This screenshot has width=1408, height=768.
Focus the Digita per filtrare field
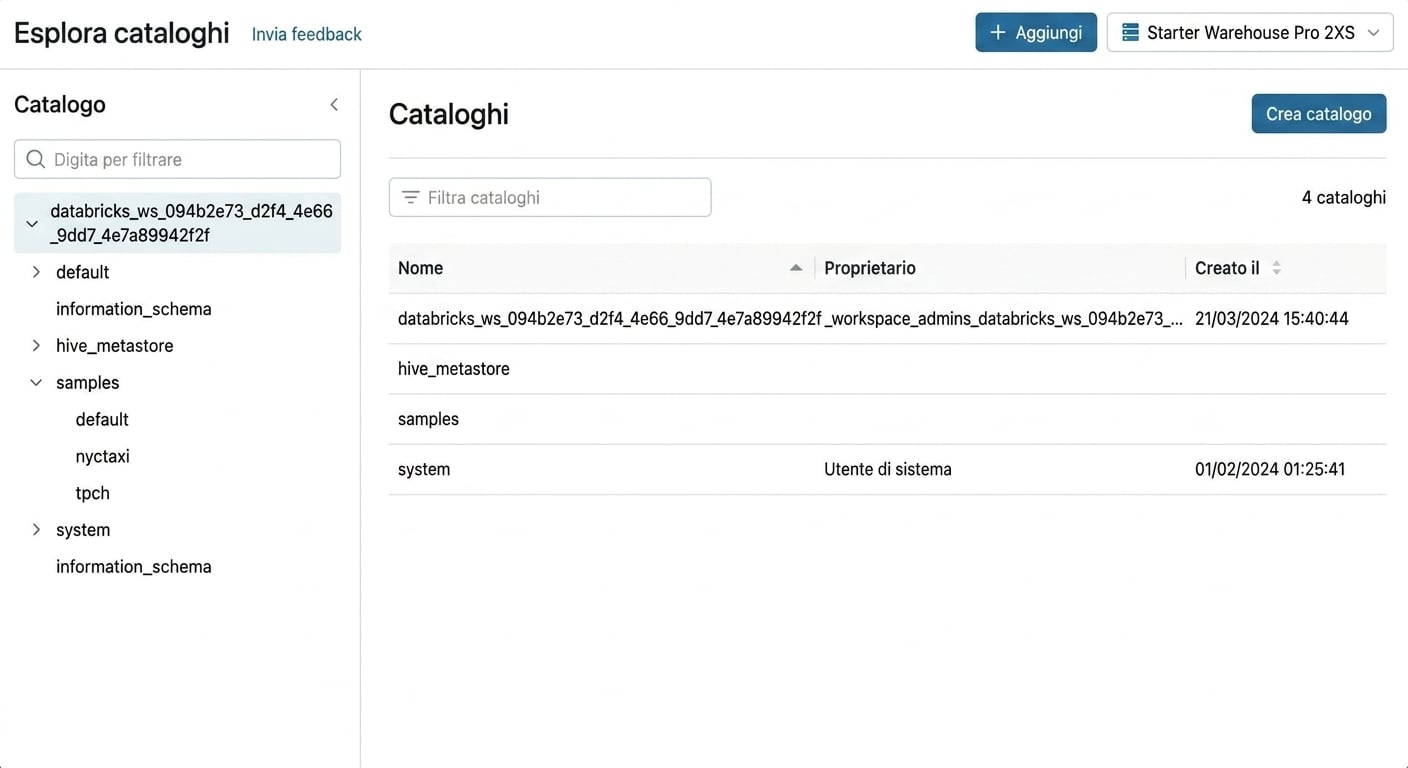[177, 159]
